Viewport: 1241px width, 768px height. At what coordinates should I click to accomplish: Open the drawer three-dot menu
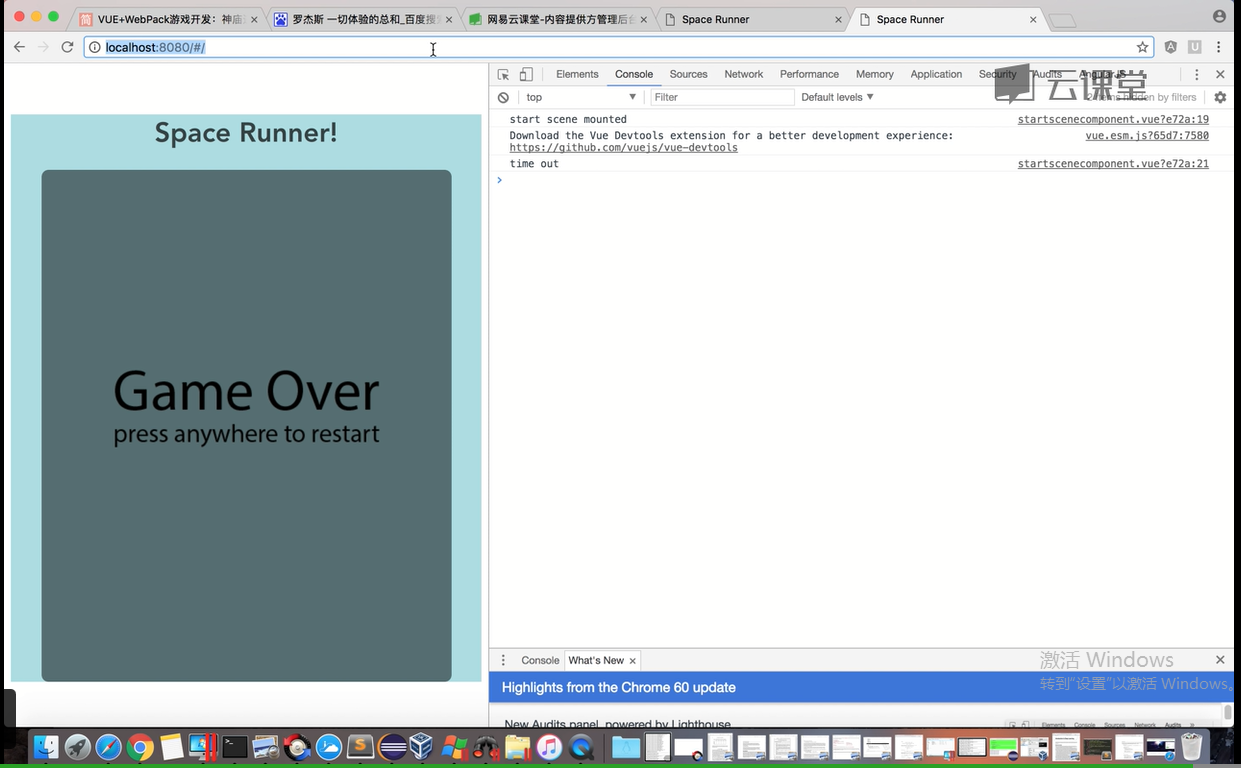[503, 660]
